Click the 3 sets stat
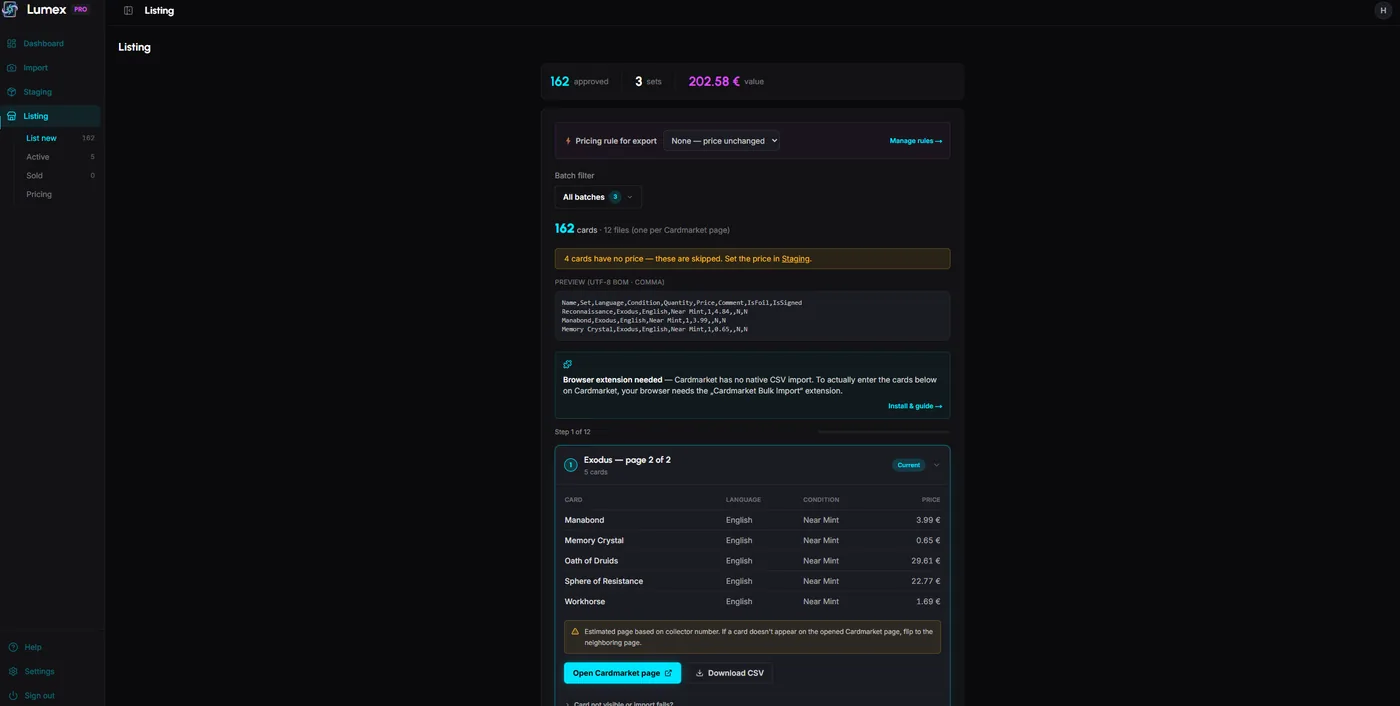 coord(648,81)
